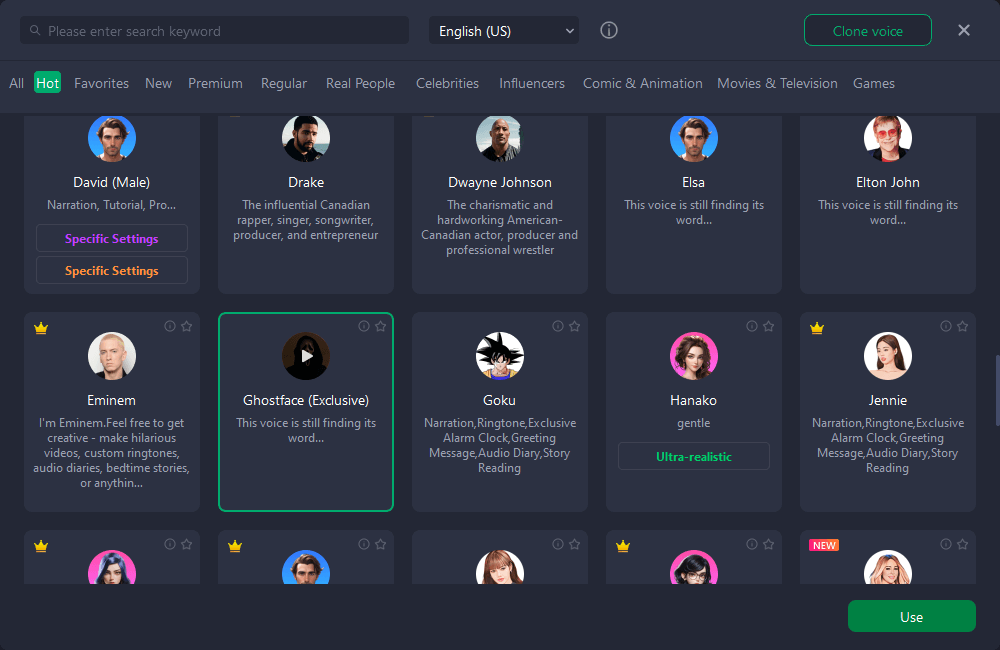Show info for the Hanako voice
1000x650 pixels.
coord(752,326)
